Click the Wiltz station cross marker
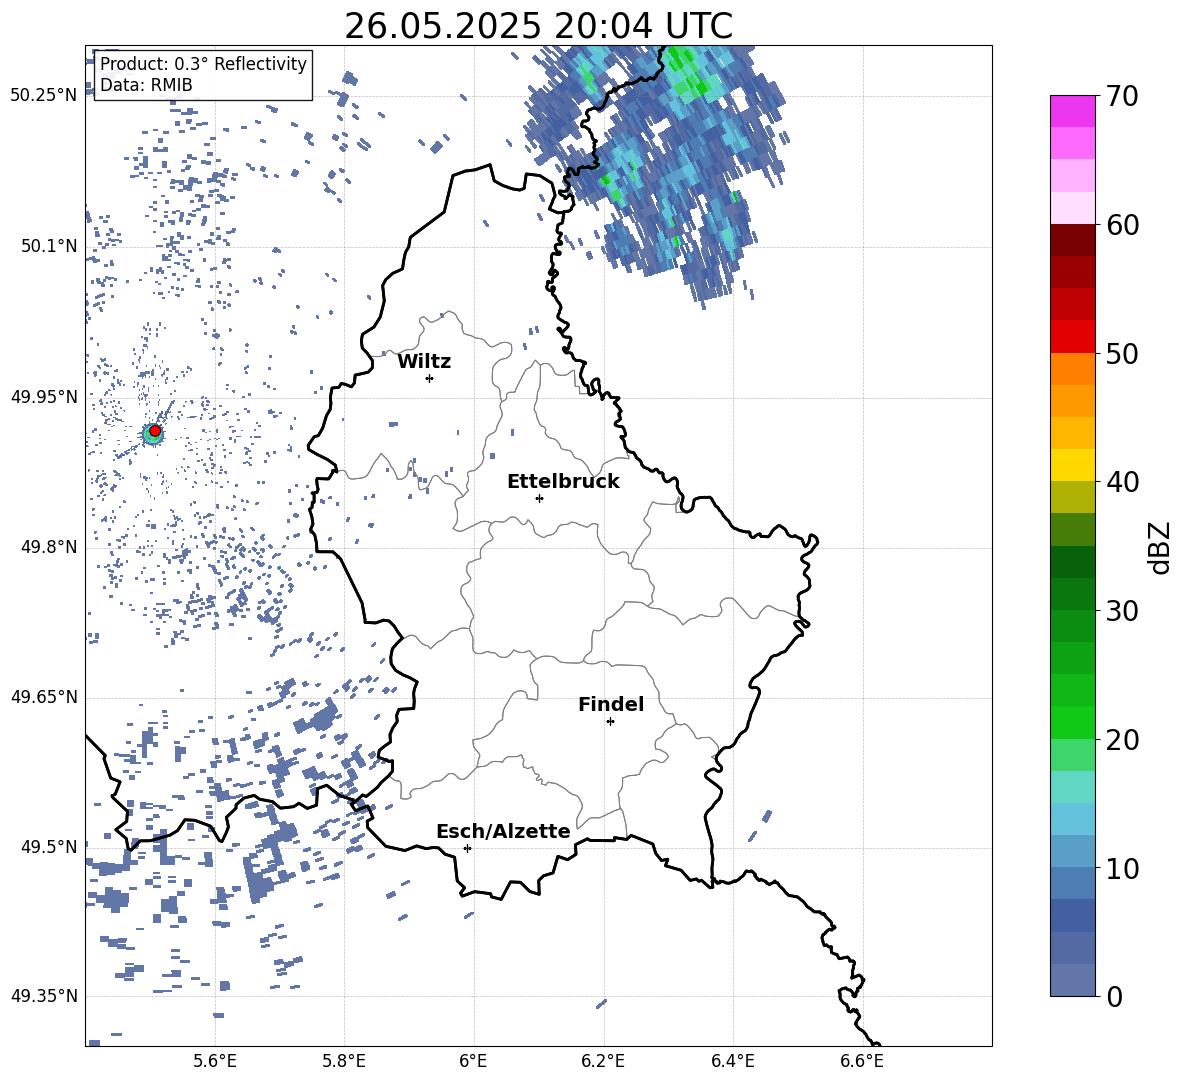 (x=430, y=378)
